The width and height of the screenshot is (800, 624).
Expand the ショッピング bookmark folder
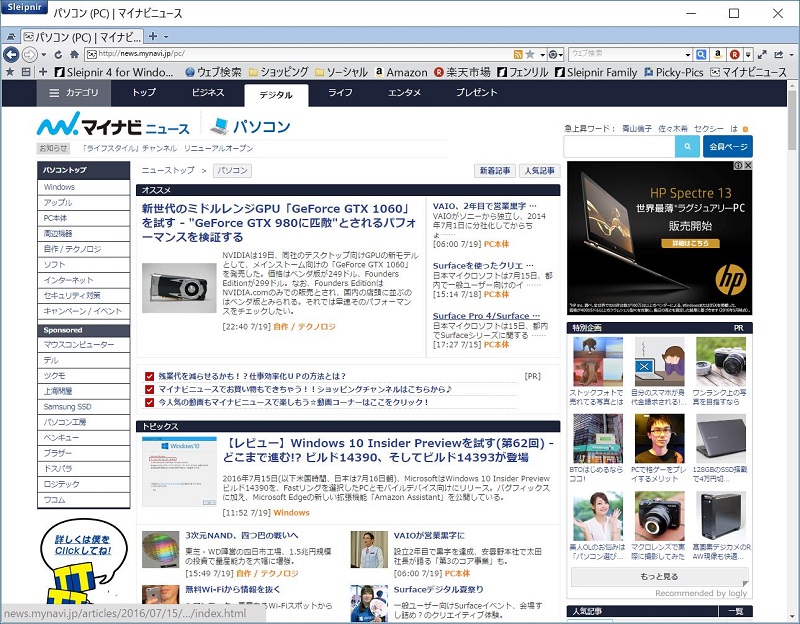[278, 72]
